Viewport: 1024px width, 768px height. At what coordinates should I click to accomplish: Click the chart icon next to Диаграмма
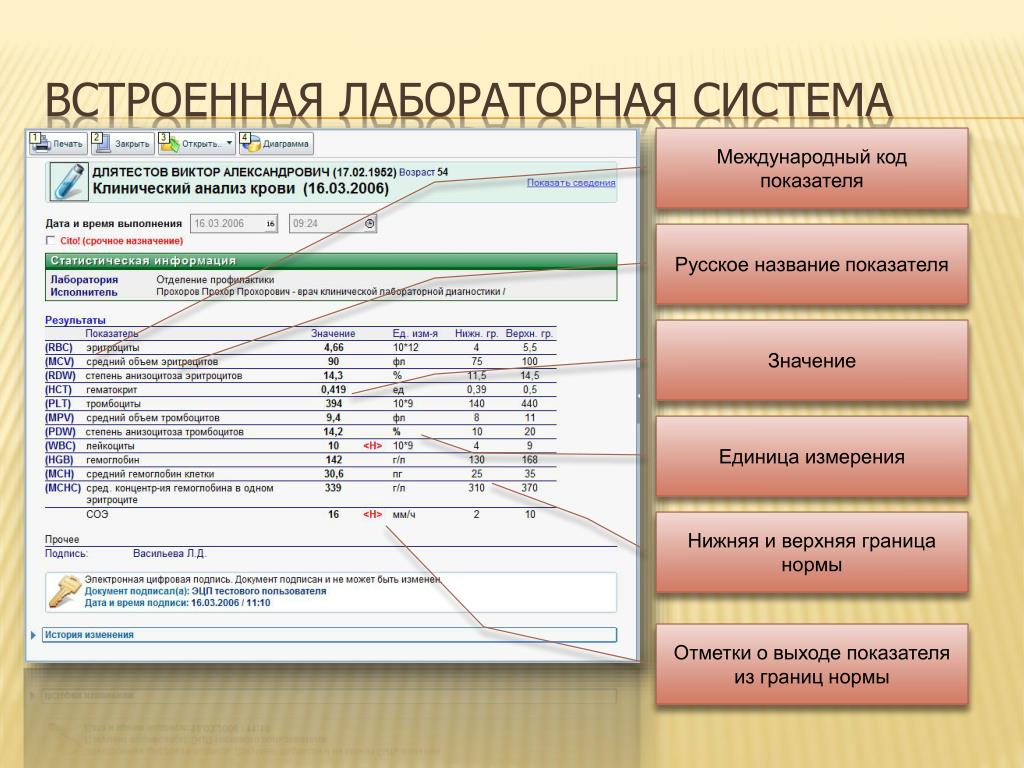pyautogui.click(x=250, y=144)
